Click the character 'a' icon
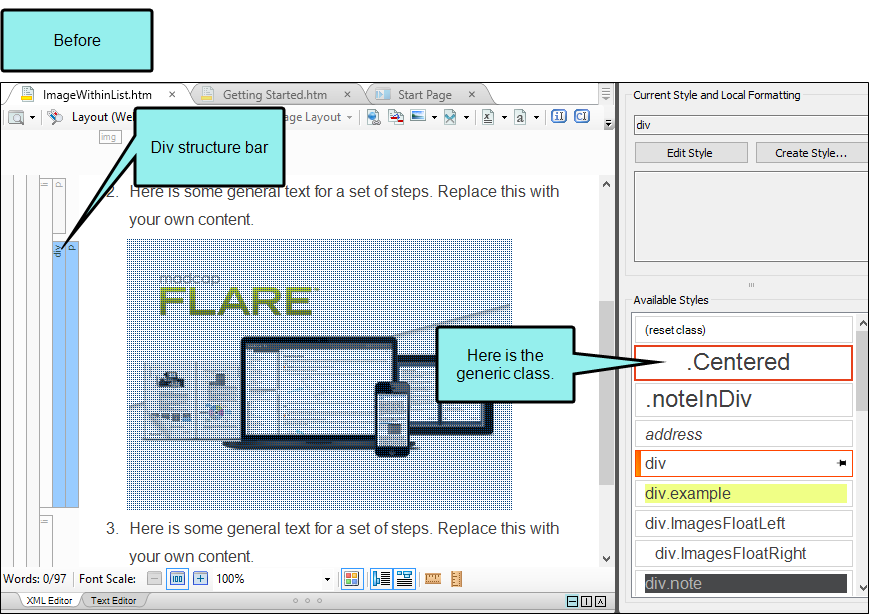Viewport: 869px width, 614px height. 520,117
